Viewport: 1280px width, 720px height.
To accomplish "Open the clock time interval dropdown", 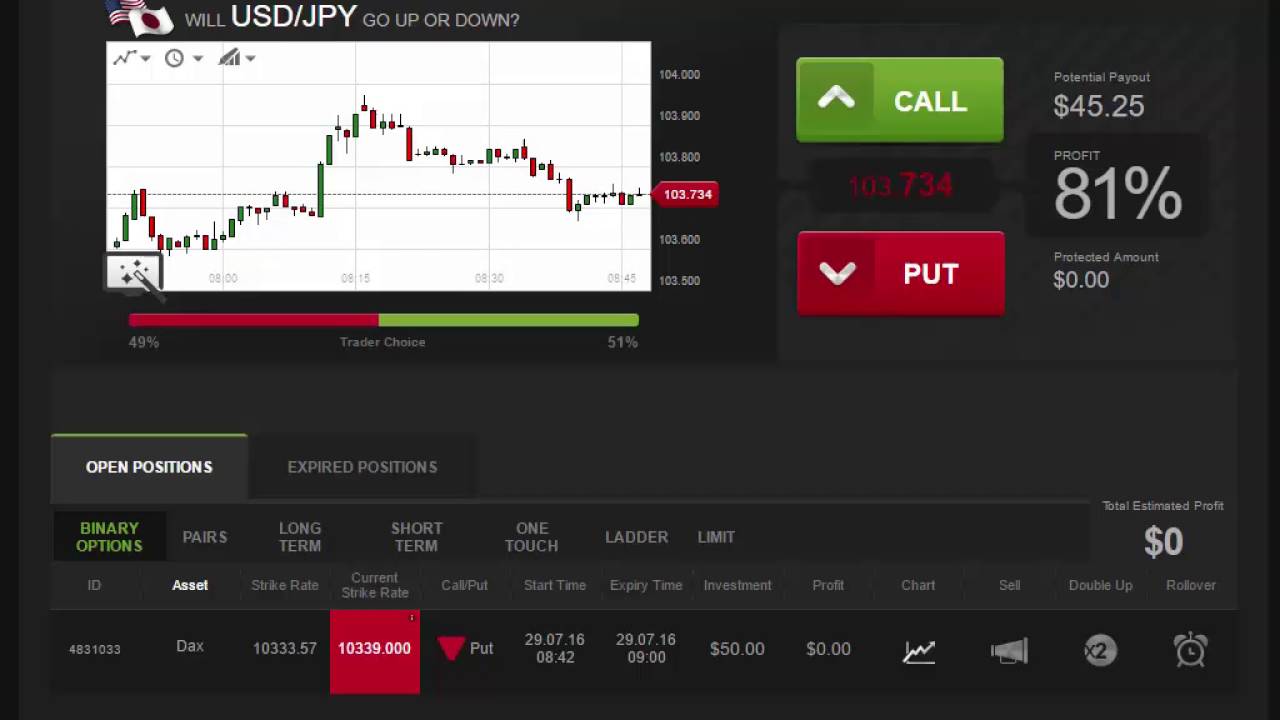I will (183, 58).
